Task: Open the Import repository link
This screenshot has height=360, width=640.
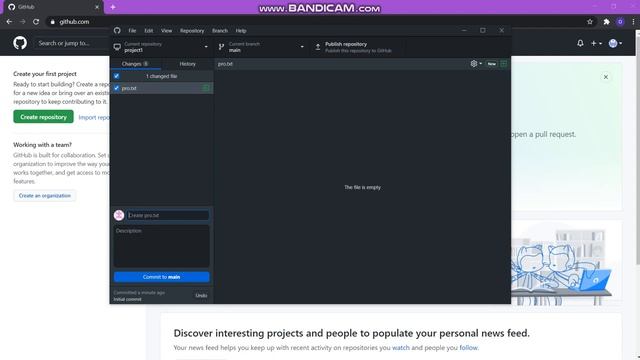Action: (x=94, y=118)
